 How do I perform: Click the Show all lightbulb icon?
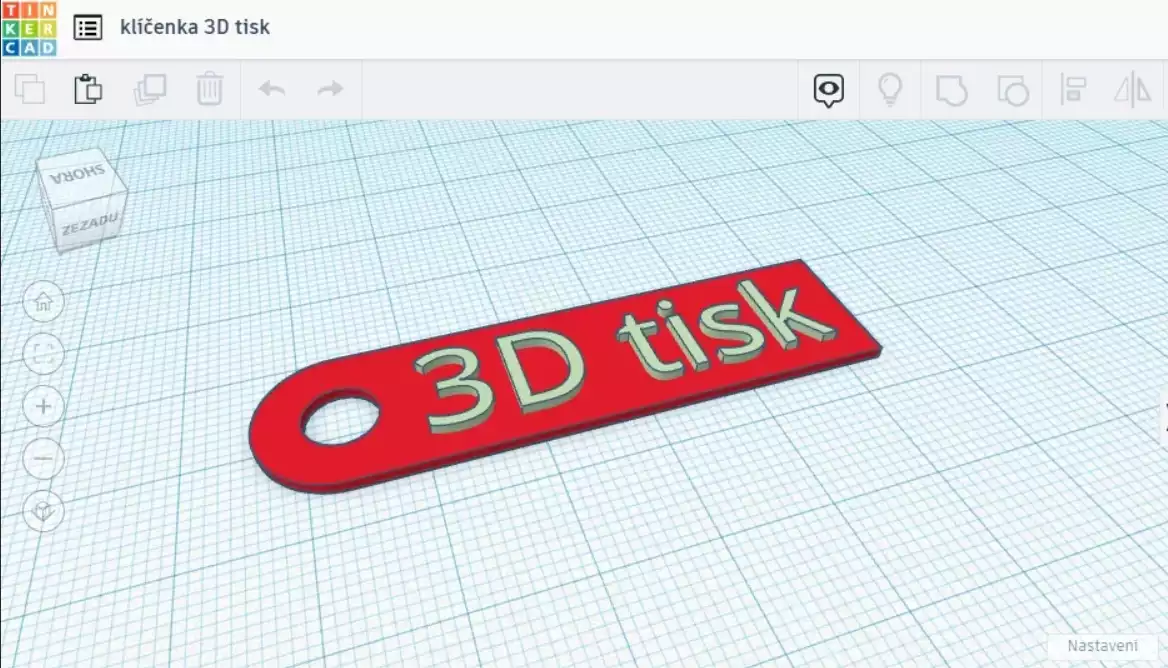890,89
